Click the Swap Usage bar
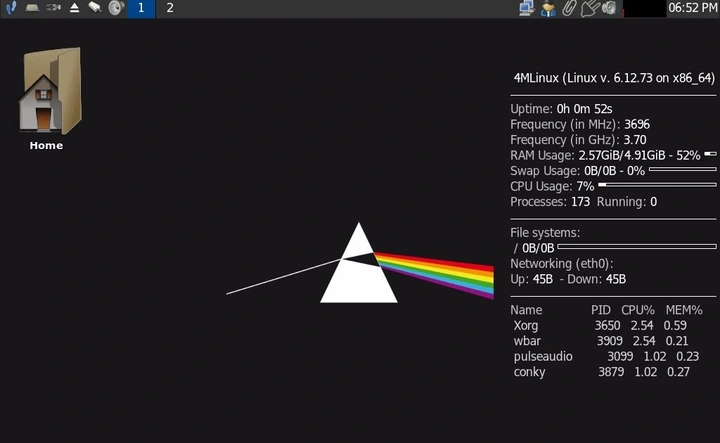Screen dimensions: 720x443 click(x=682, y=170)
